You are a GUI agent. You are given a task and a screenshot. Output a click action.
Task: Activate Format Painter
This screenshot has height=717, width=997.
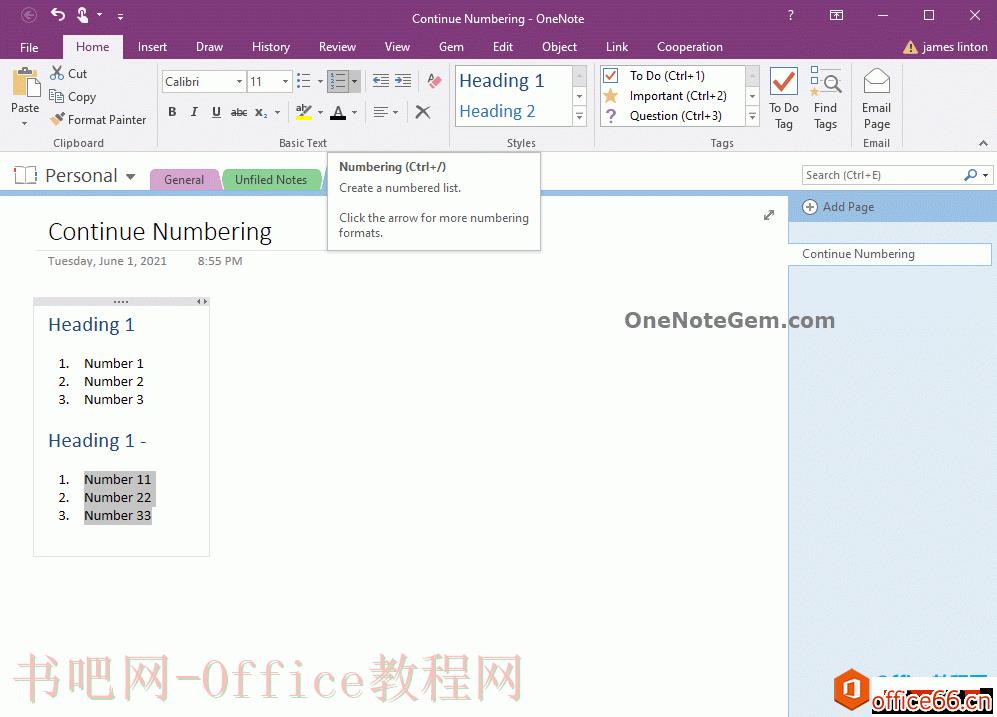tap(99, 120)
